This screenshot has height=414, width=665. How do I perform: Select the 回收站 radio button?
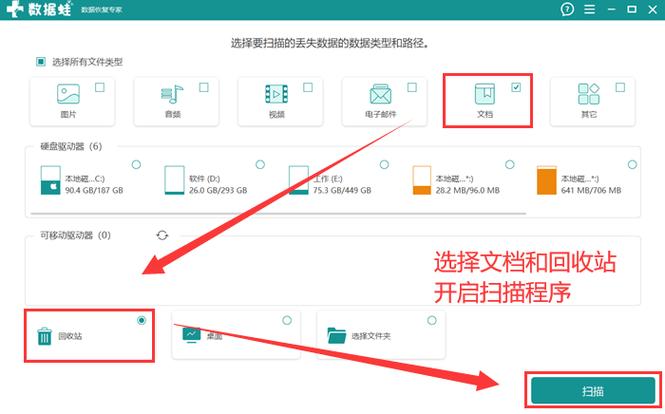[x=142, y=320]
